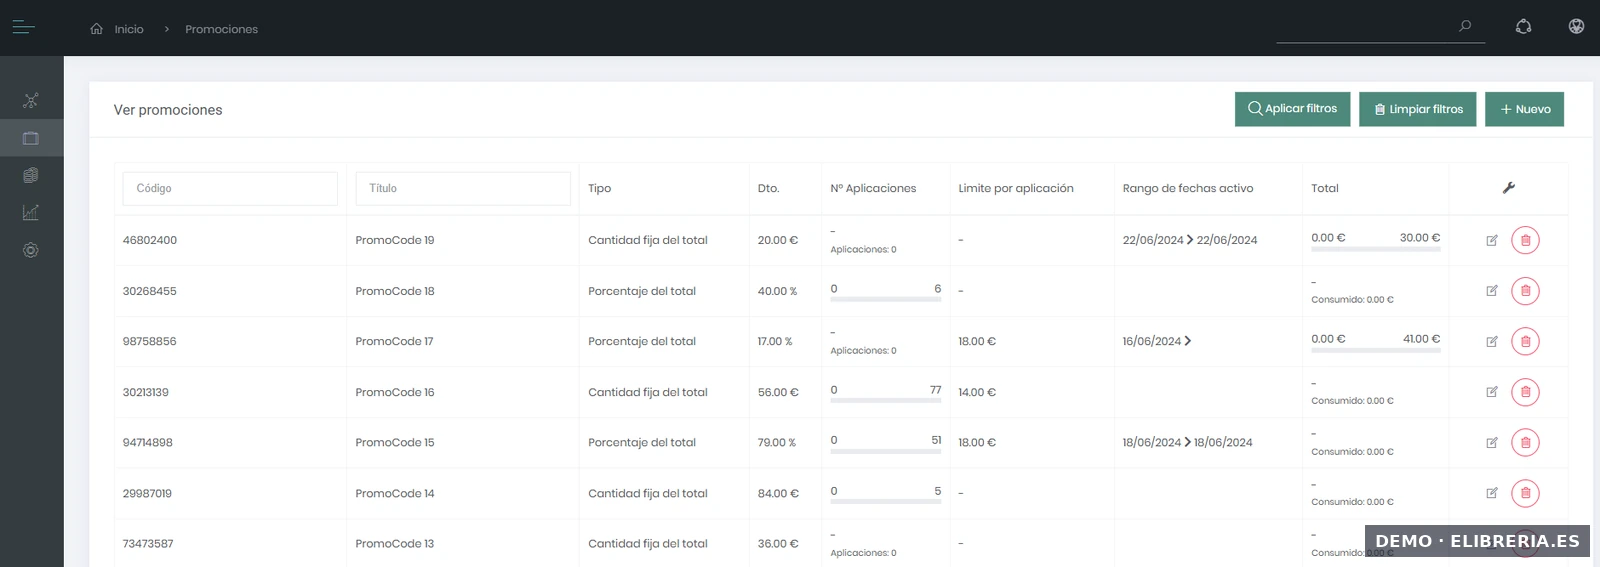The height and width of the screenshot is (567, 1600).
Task: Click the wrench column header icon
Action: click(1508, 188)
